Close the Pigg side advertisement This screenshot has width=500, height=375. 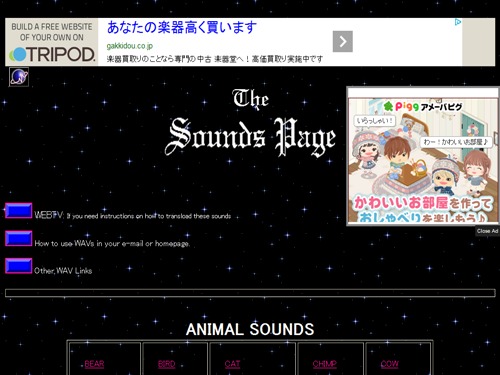coord(487,231)
